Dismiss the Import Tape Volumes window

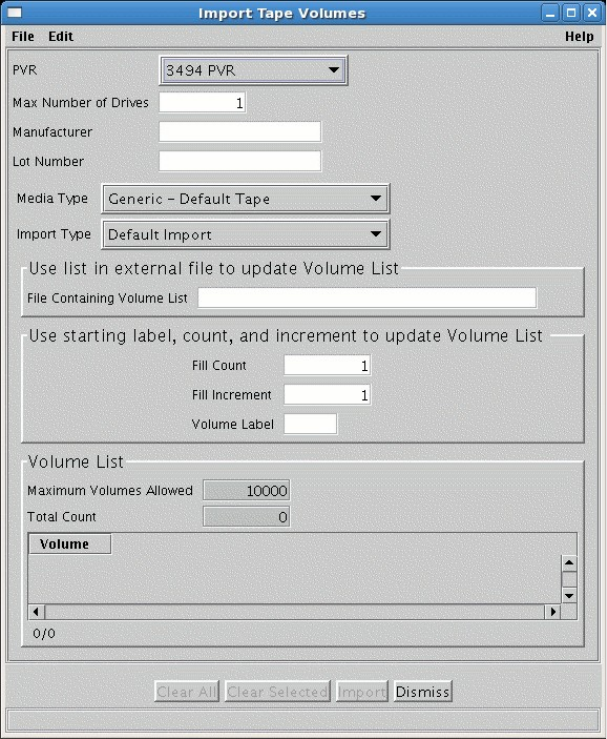coord(423,691)
